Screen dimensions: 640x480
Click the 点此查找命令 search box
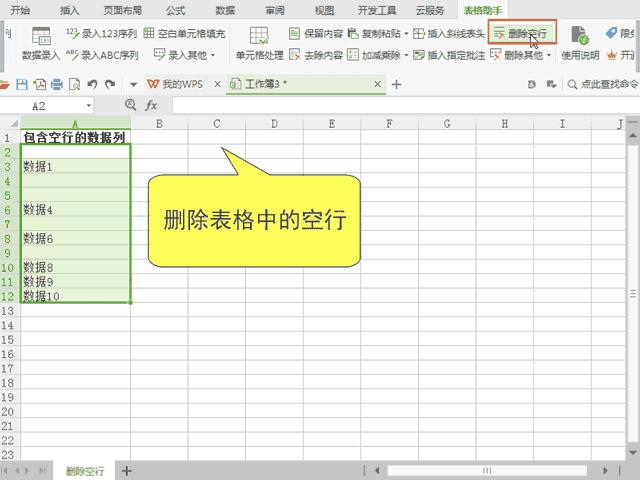point(603,84)
